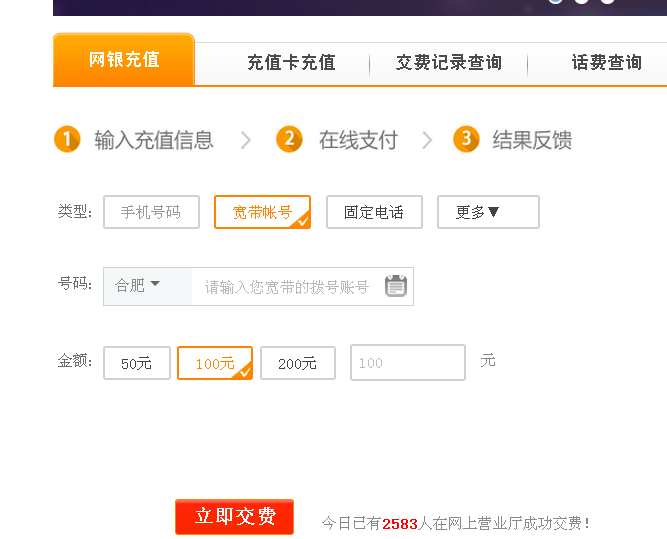Click the 立即交费 pay now button
Screen dimensions: 667x539
[234, 516]
